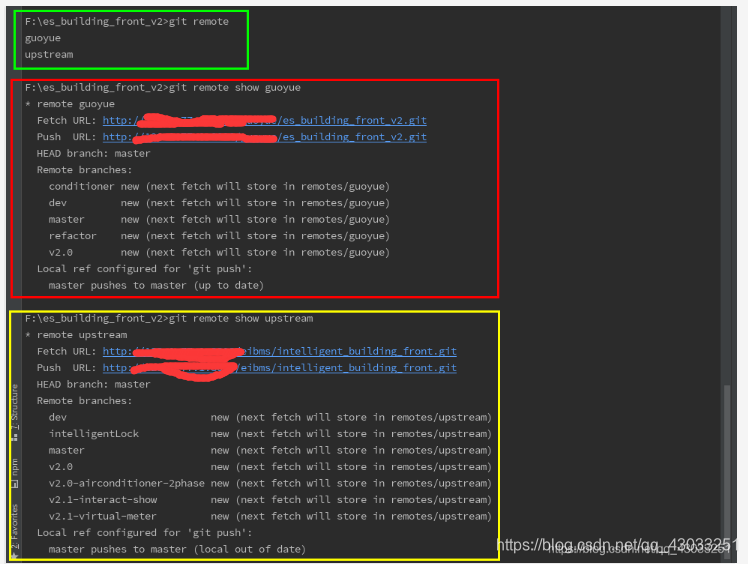Screen dimensions: 748x564
Task: Click the 'git remote show guoyue' command line
Action: (163, 87)
